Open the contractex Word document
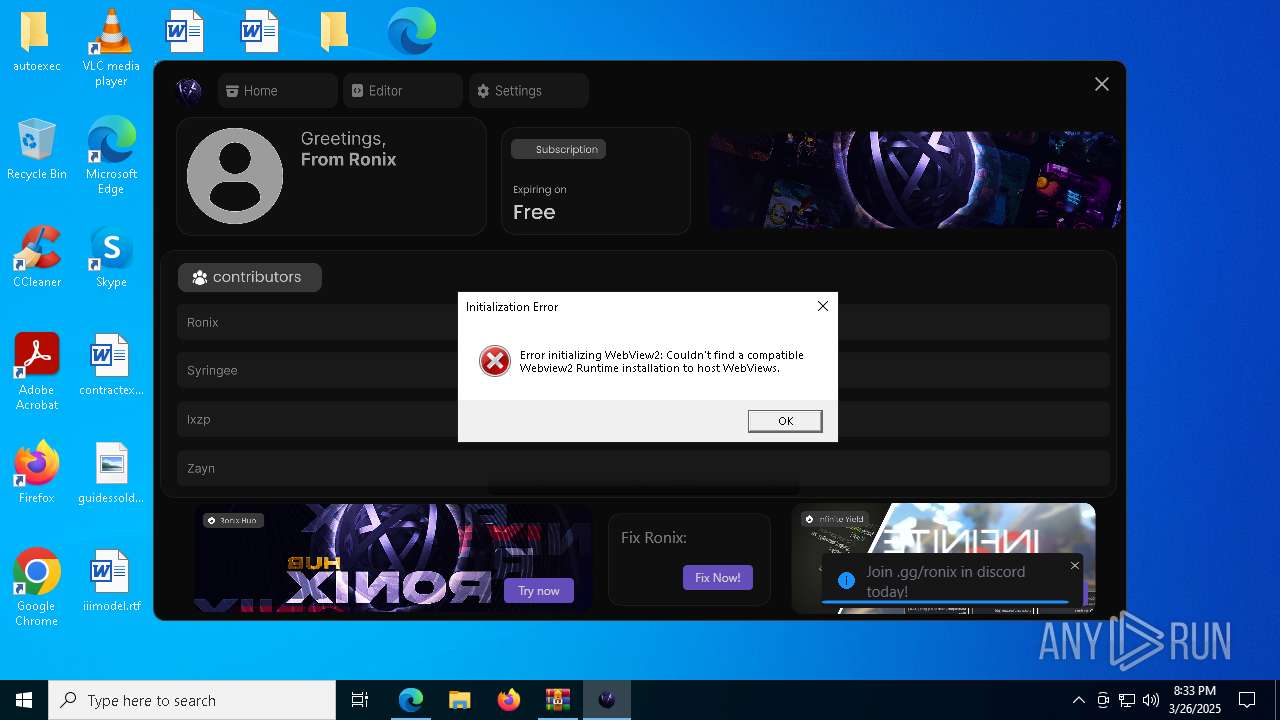 (x=111, y=365)
